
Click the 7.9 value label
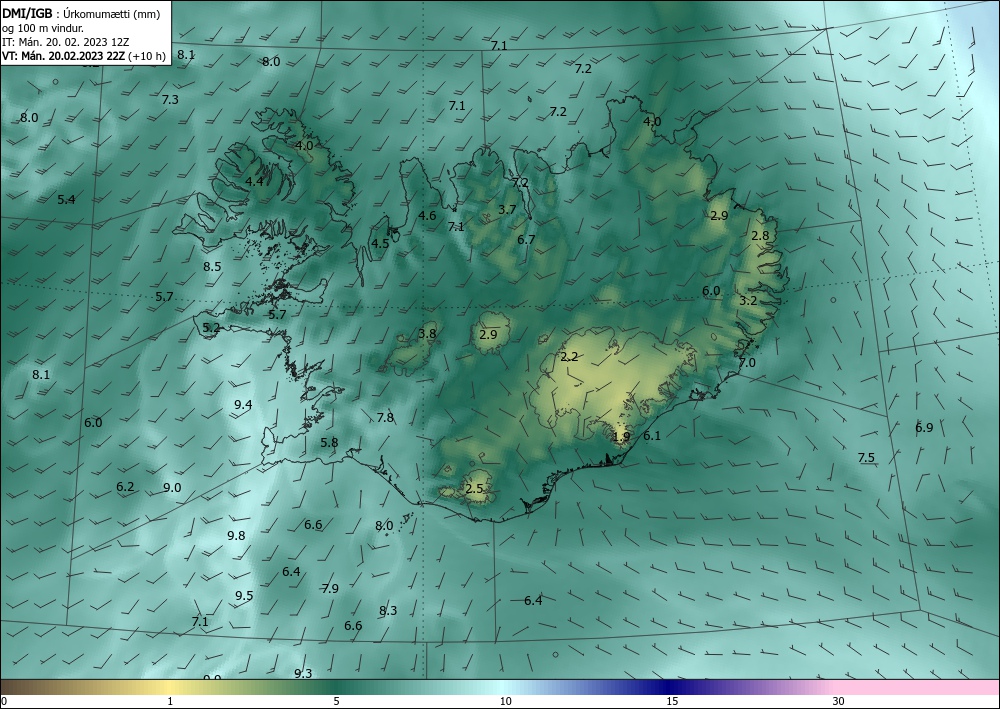click(330, 588)
